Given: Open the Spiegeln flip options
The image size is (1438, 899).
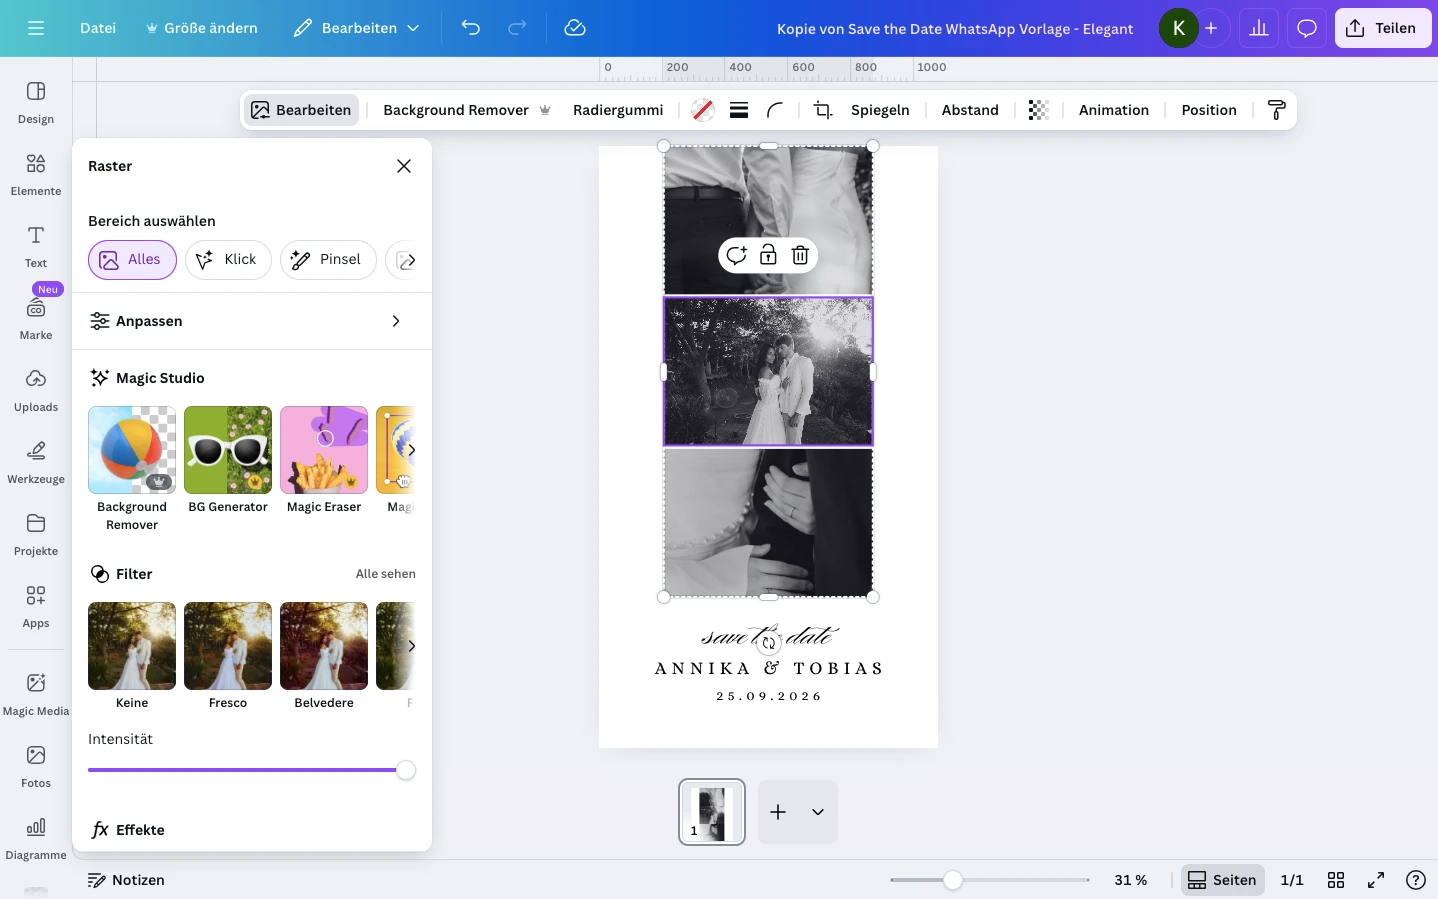Looking at the screenshot, I should 880,110.
